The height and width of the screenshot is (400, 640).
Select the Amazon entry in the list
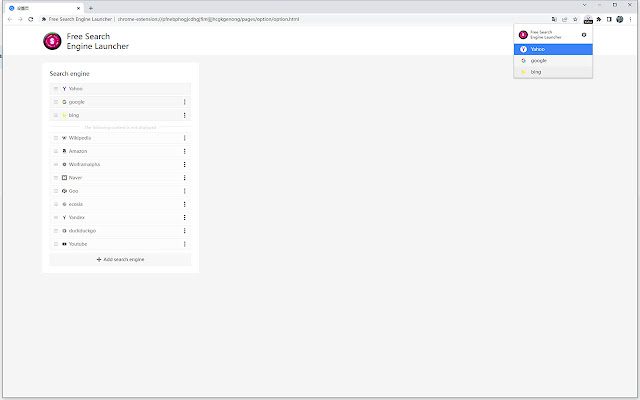(x=120, y=151)
